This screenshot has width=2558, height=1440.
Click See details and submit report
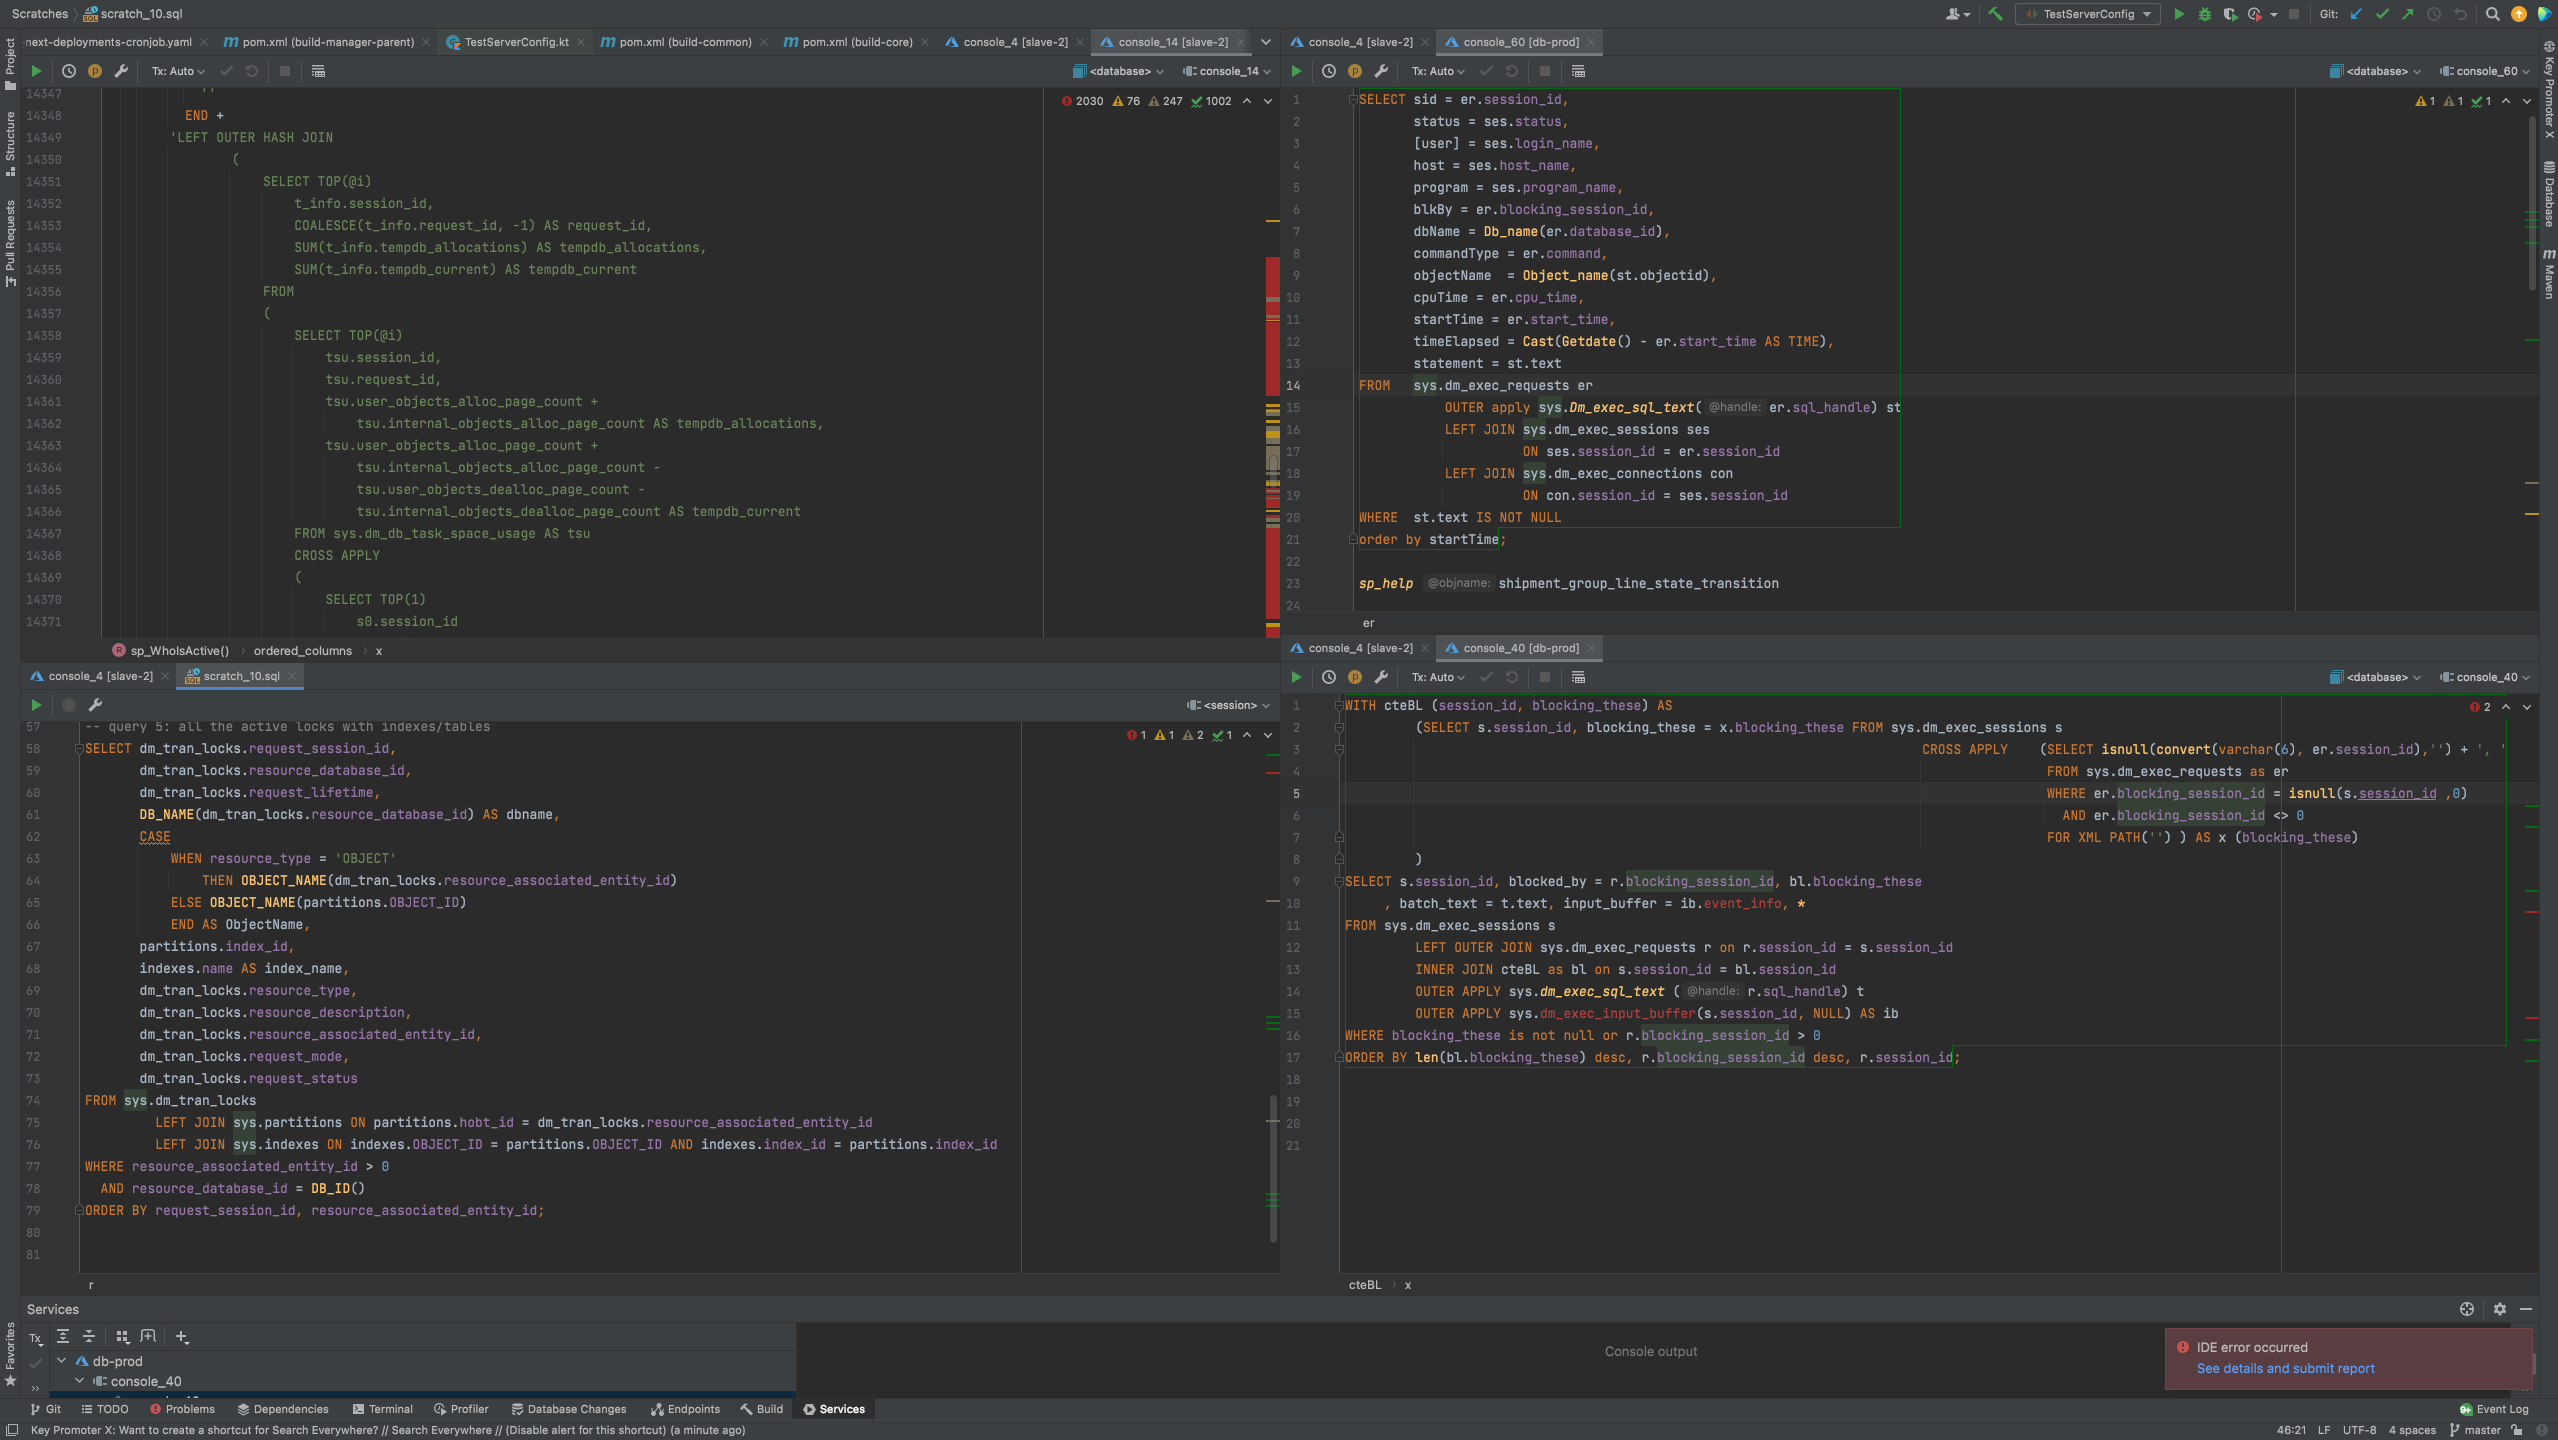pyautogui.click(x=2285, y=1368)
